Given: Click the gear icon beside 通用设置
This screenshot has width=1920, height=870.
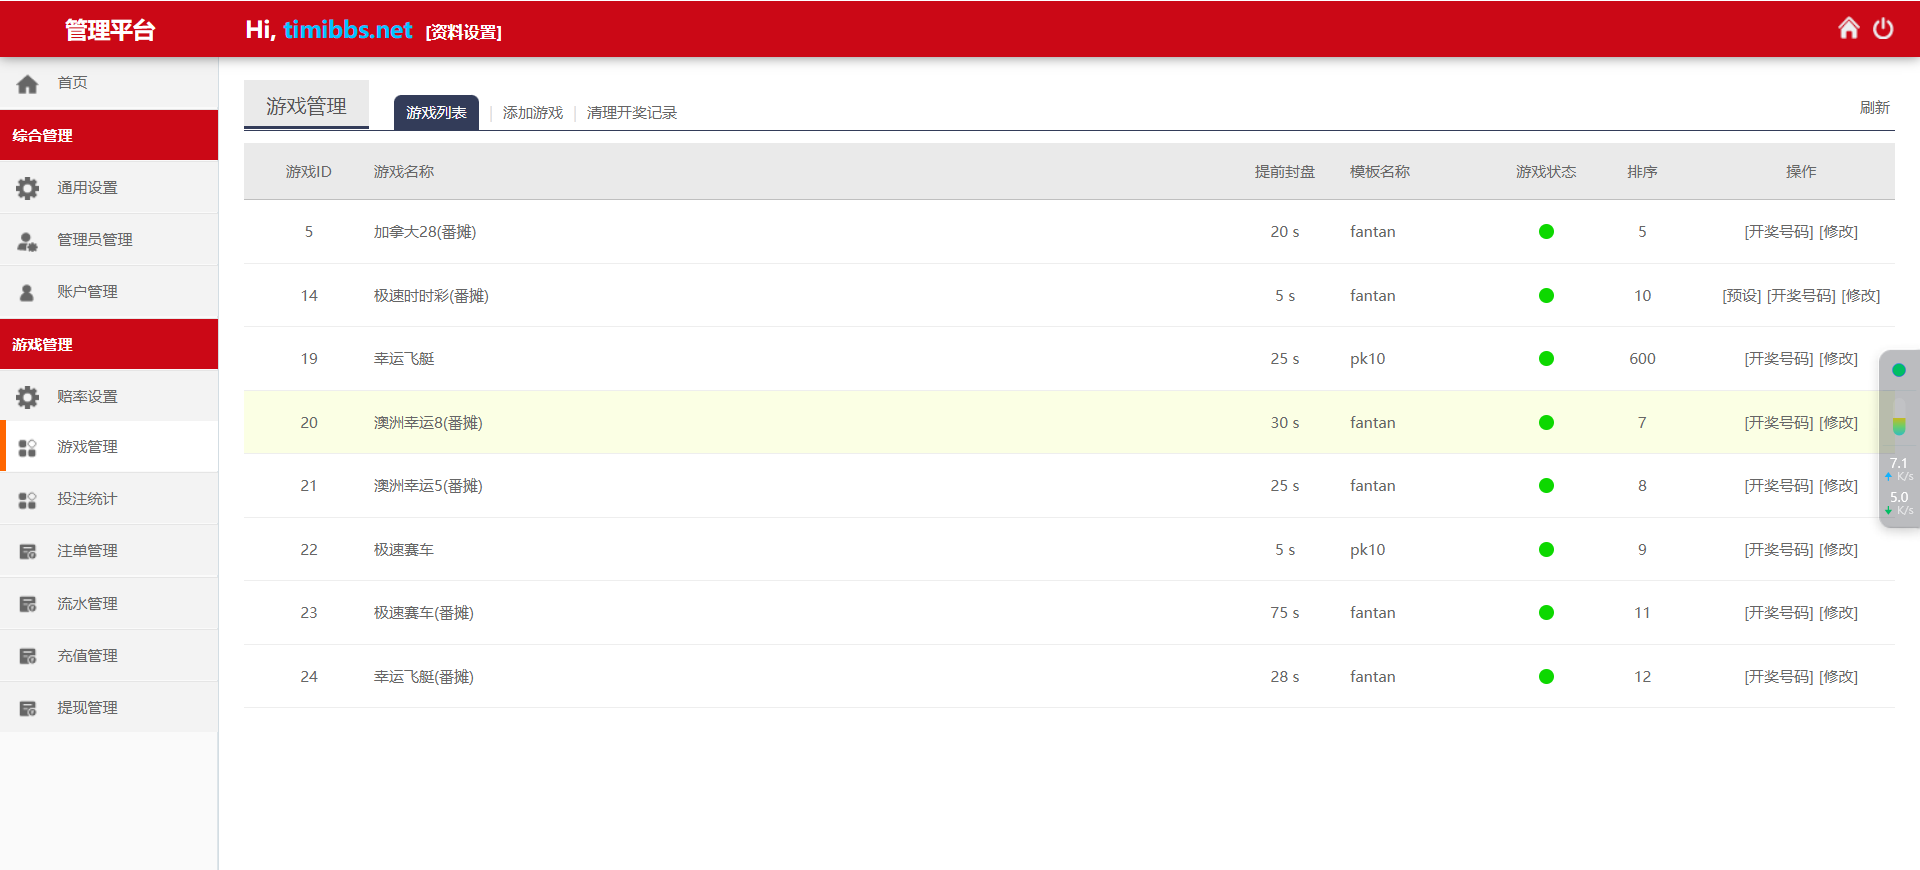Looking at the screenshot, I should [x=28, y=187].
